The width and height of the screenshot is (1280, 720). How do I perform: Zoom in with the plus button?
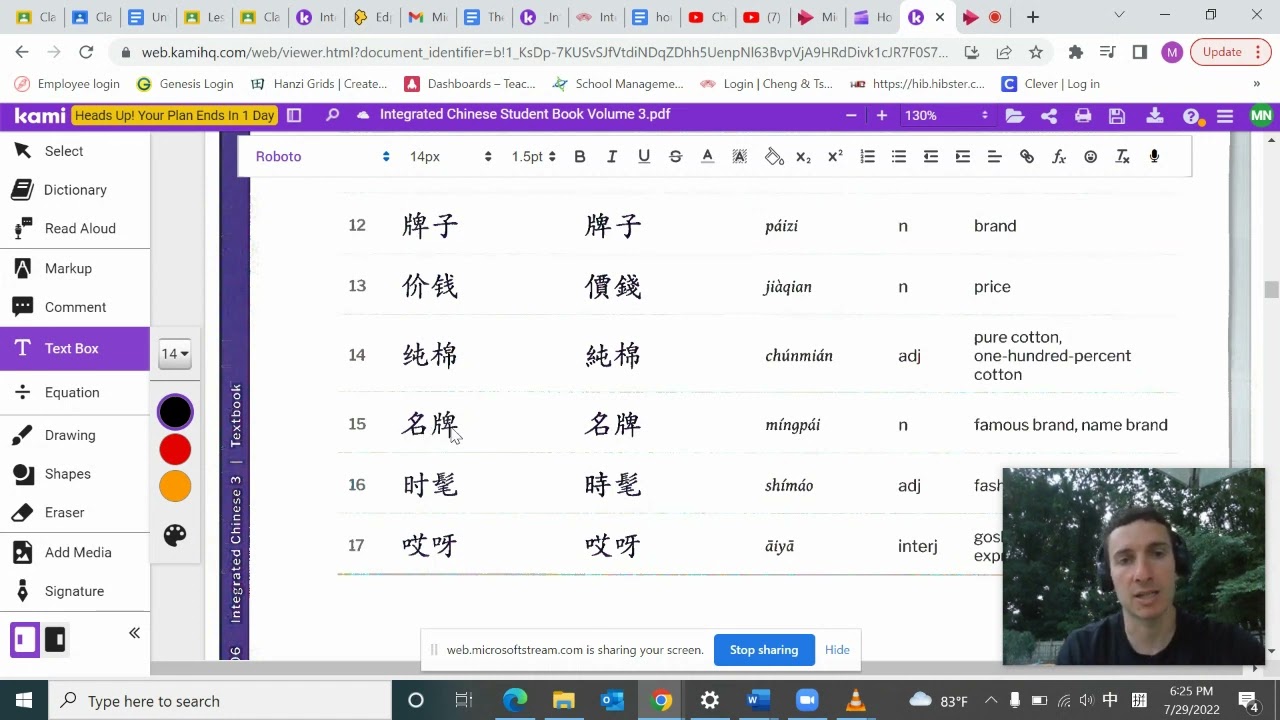[881, 115]
